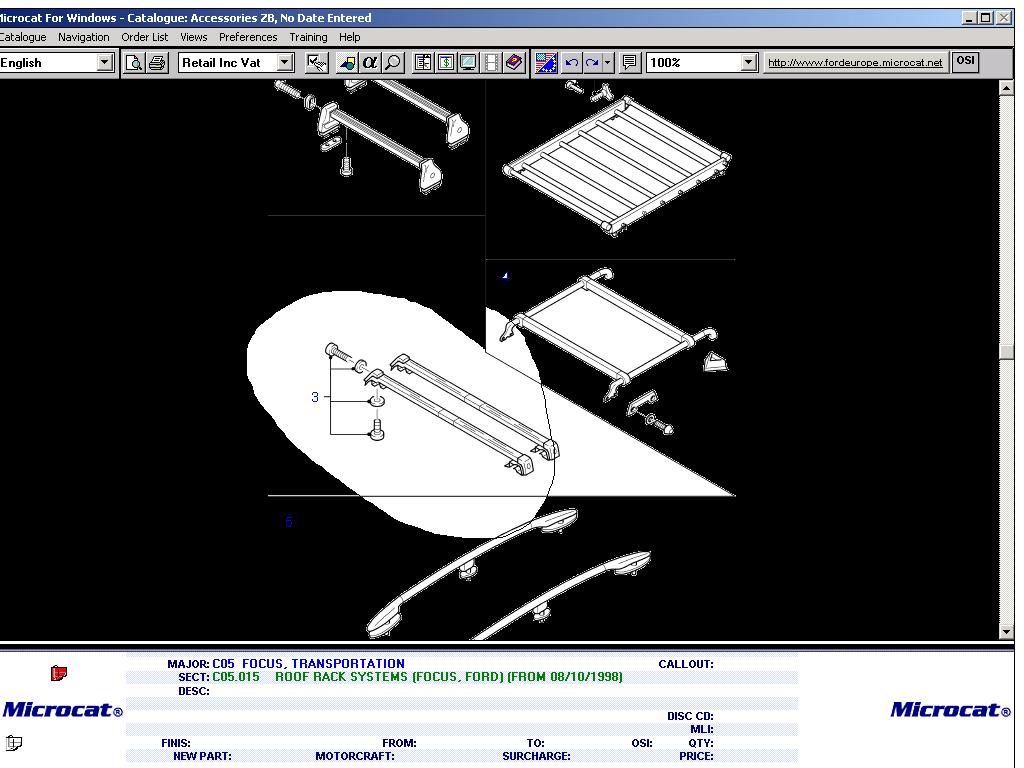Click the monitor display icon in toolbar
Viewport: 1024px width, 768px height.
(468, 63)
